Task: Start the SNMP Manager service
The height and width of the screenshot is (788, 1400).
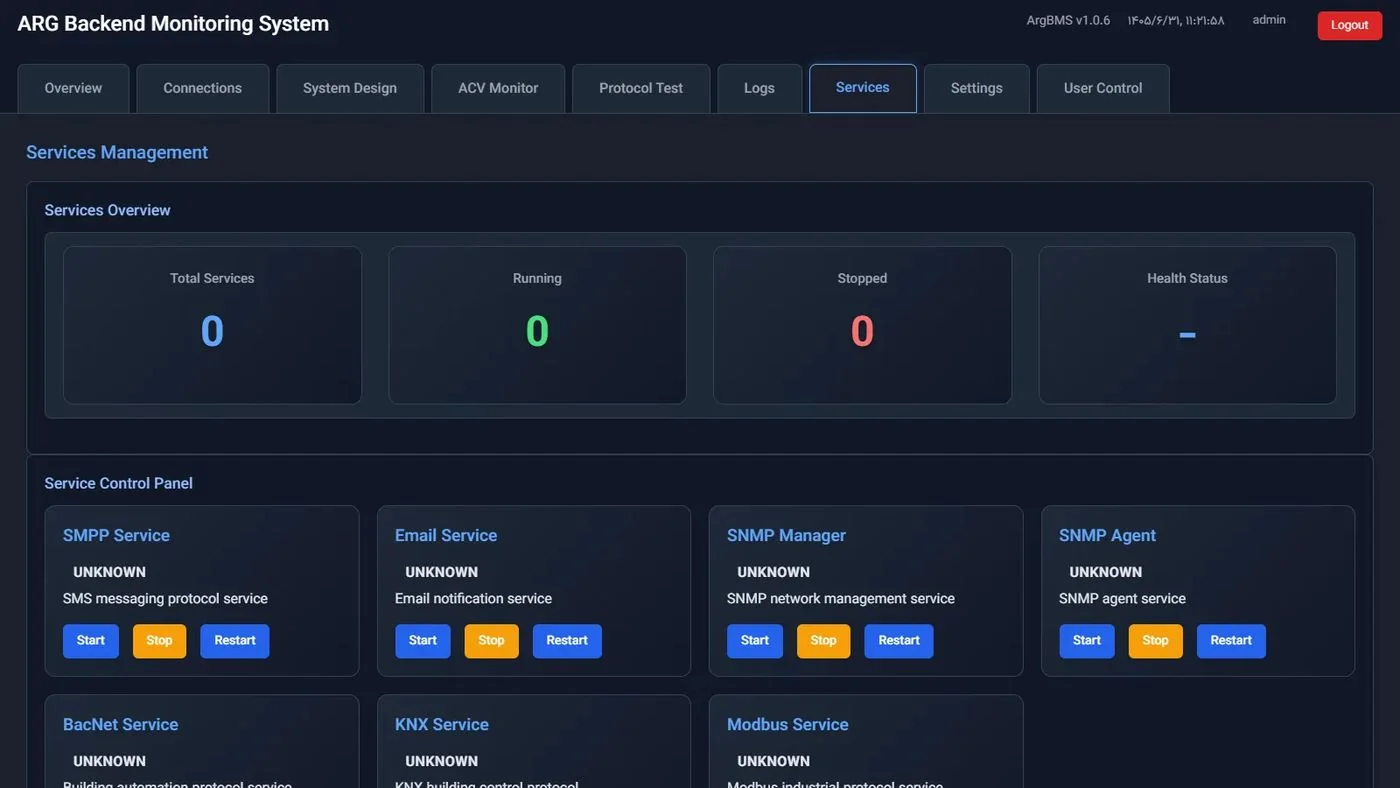Action: 755,641
